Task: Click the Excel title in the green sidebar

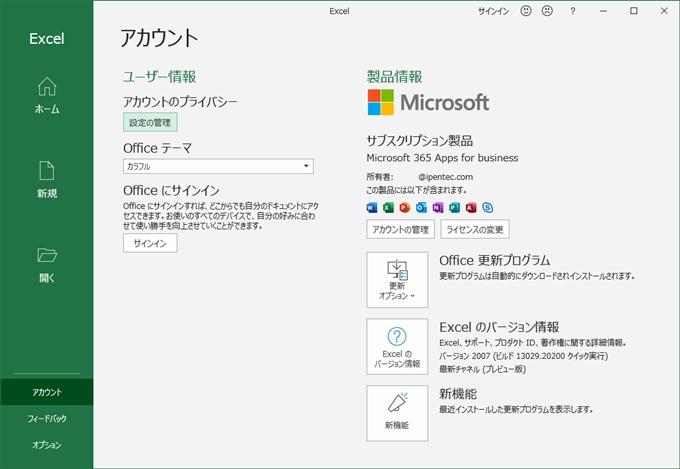Action: (47, 39)
